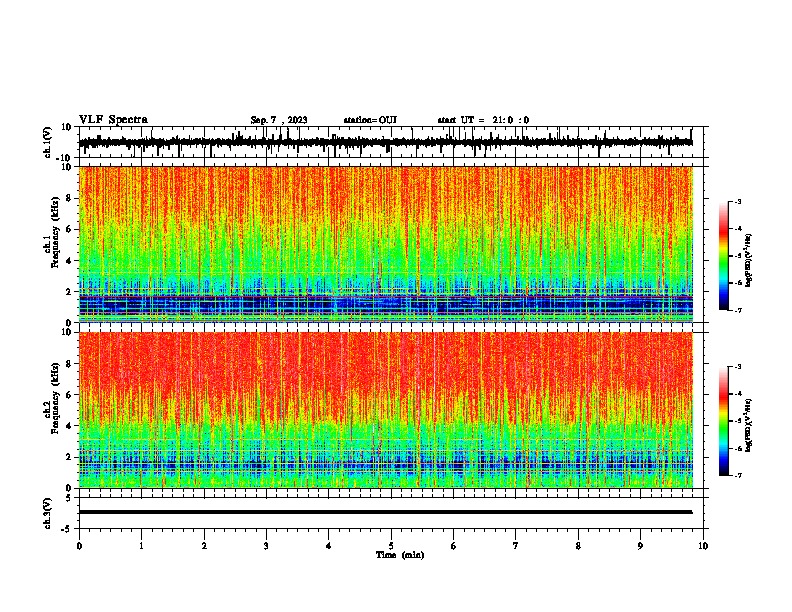Click the "ch.3(V)" axis label
The image size is (792, 612).
click(x=48, y=513)
